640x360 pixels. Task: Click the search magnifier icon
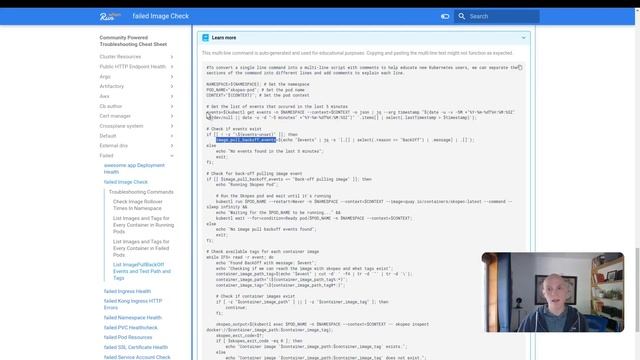pyautogui.click(x=462, y=16)
